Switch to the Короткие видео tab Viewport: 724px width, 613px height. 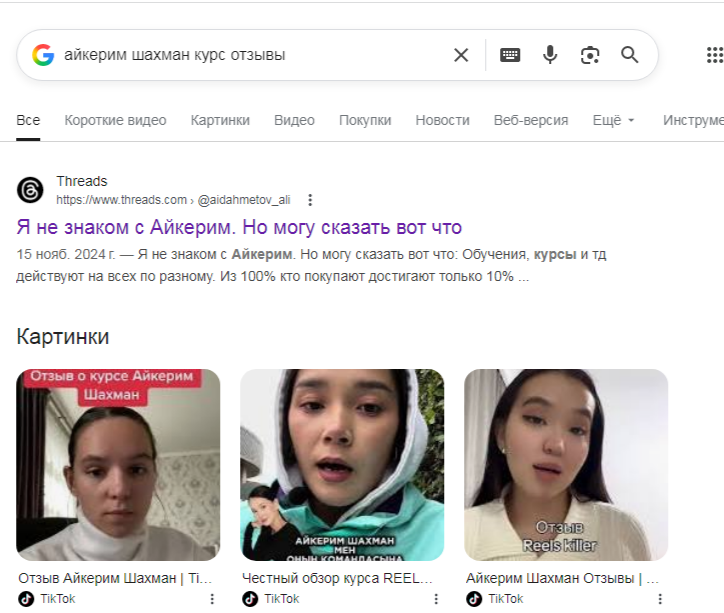coord(115,120)
